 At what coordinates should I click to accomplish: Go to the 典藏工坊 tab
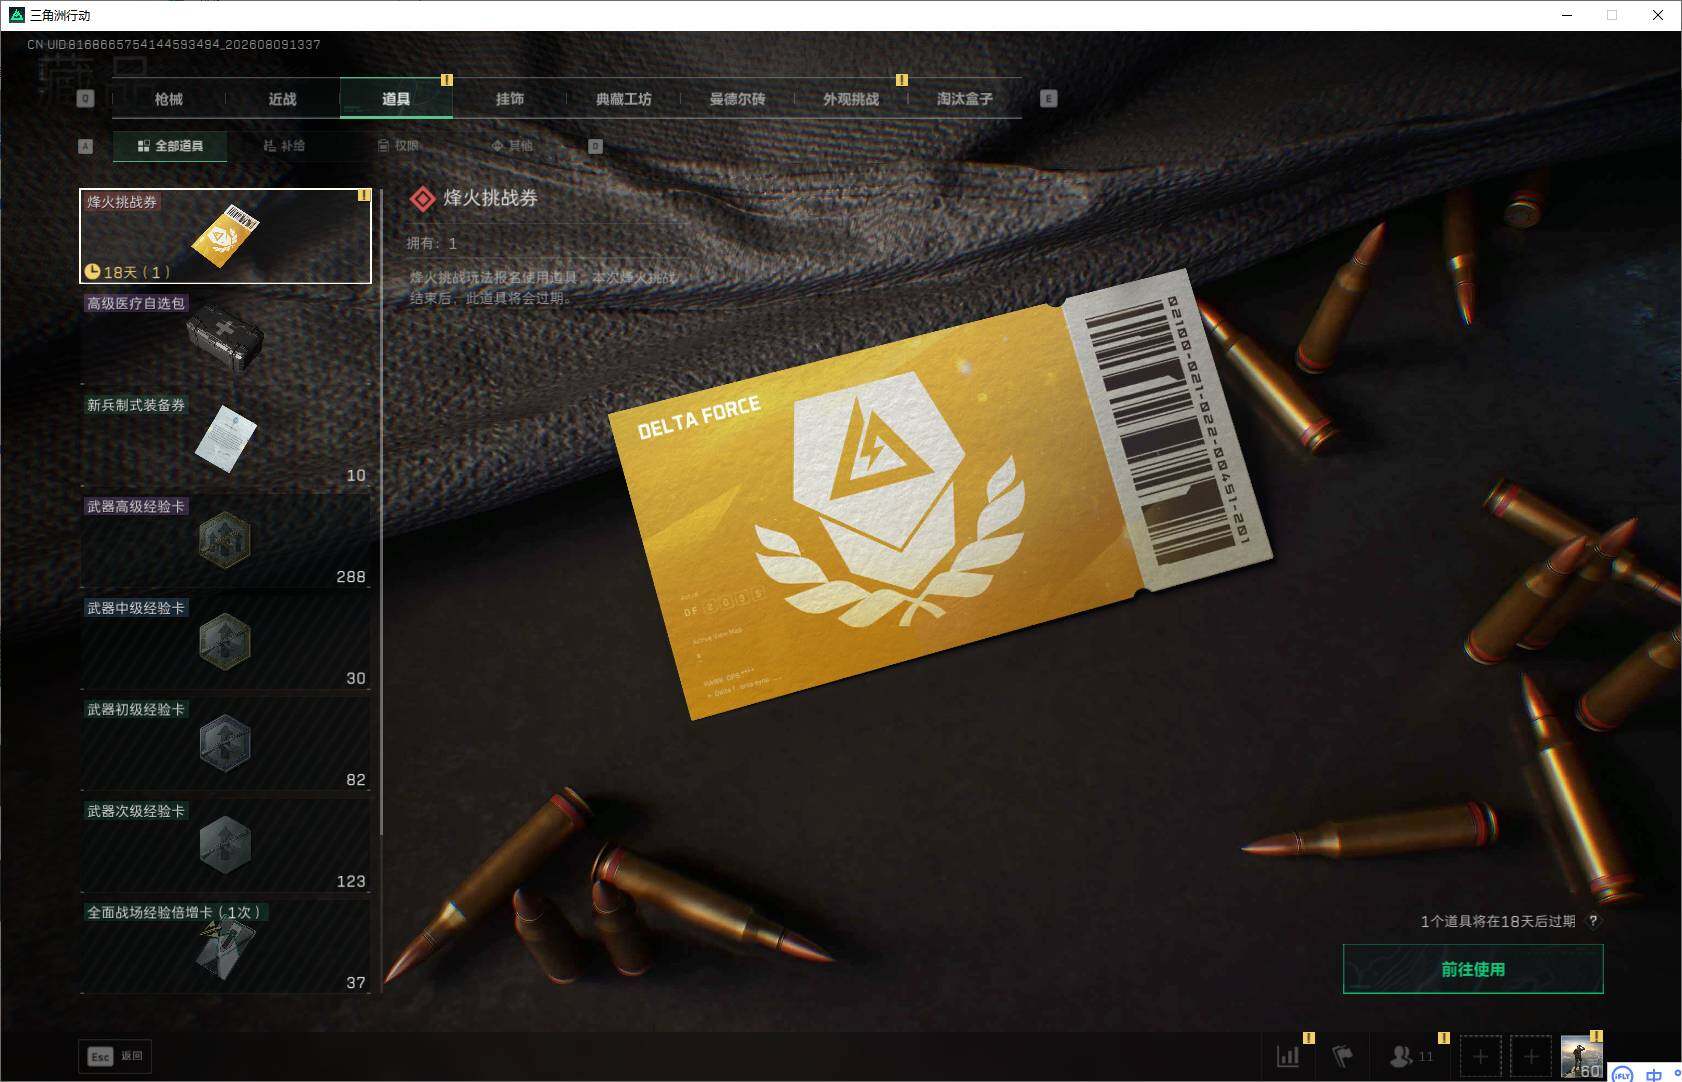point(624,99)
